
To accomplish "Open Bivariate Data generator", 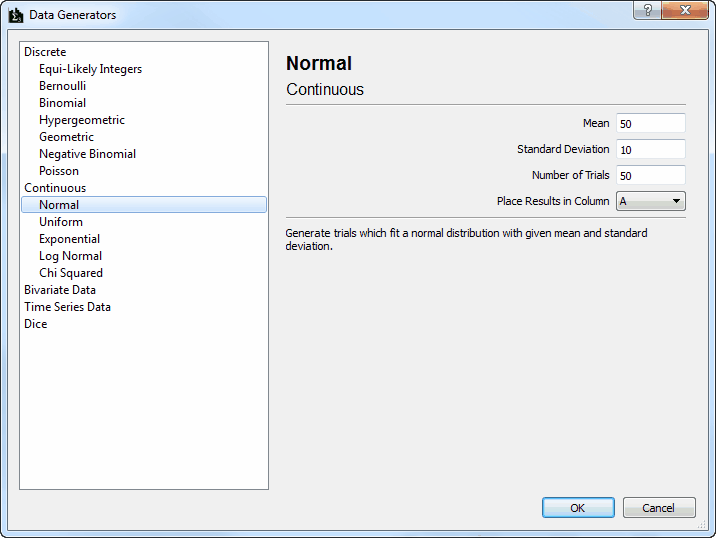I will 60,290.
